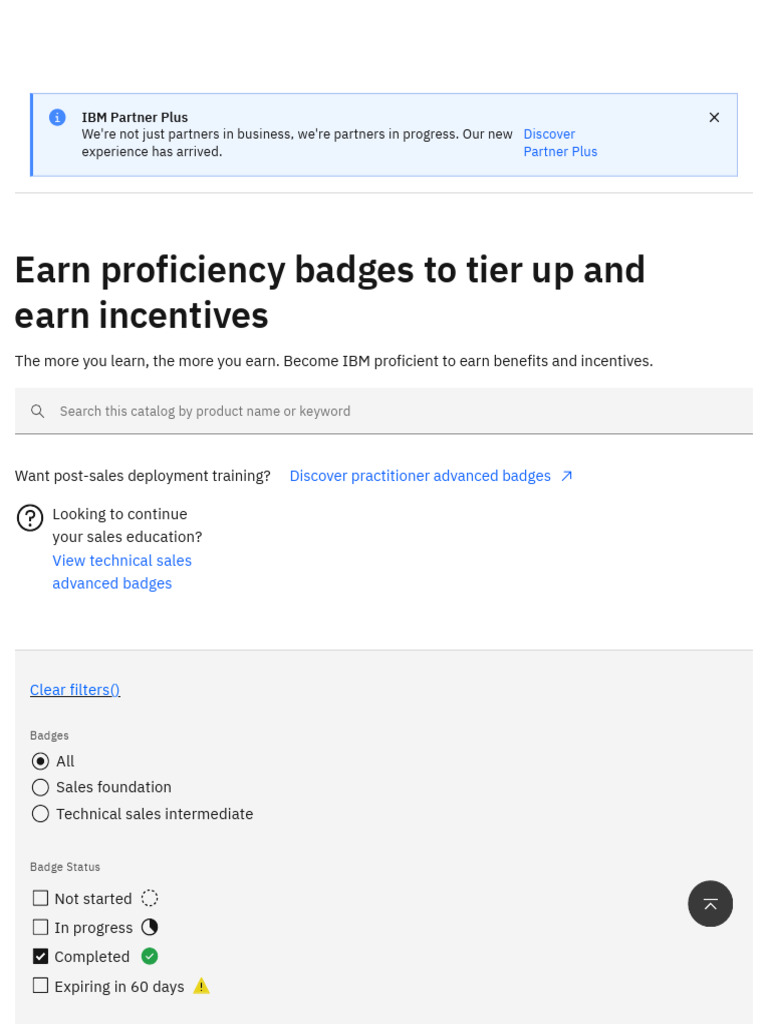768x1024 pixels.
Task: Select the All badges radio button
Action: click(40, 761)
